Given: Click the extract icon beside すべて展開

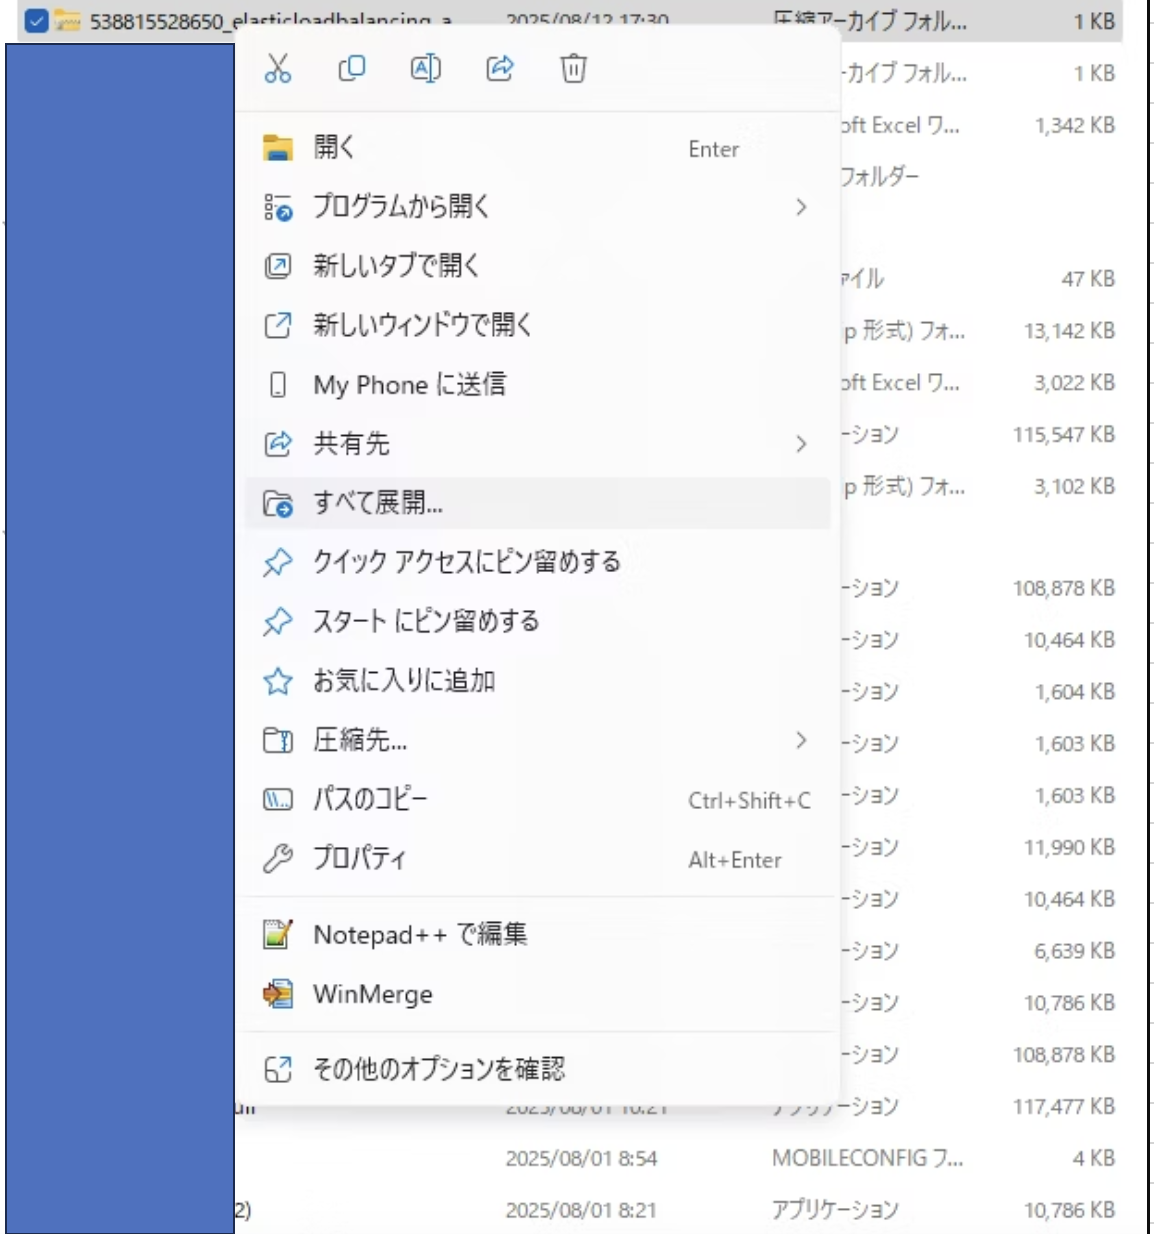Looking at the screenshot, I should pos(278,503).
